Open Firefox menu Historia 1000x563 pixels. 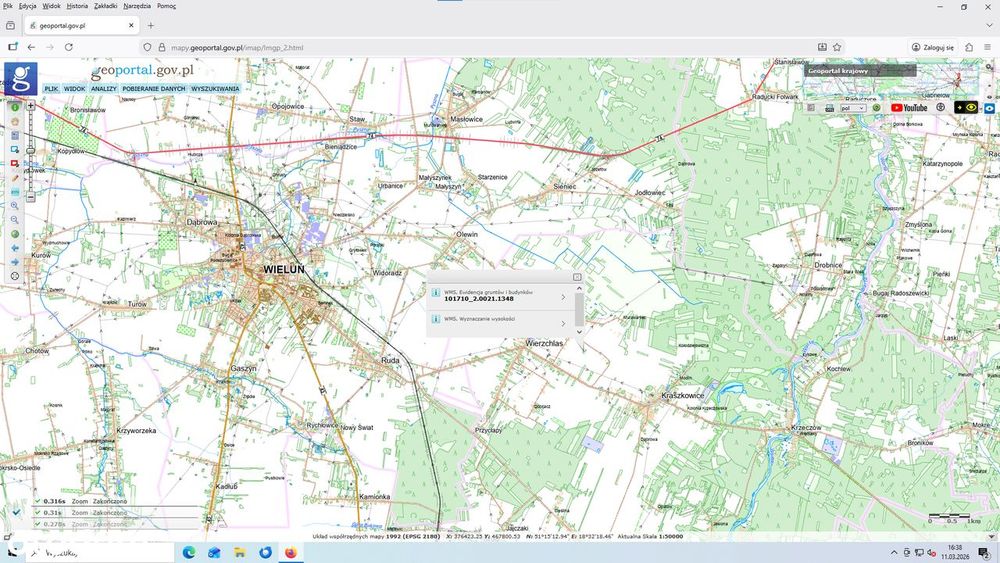pyautogui.click(x=77, y=6)
